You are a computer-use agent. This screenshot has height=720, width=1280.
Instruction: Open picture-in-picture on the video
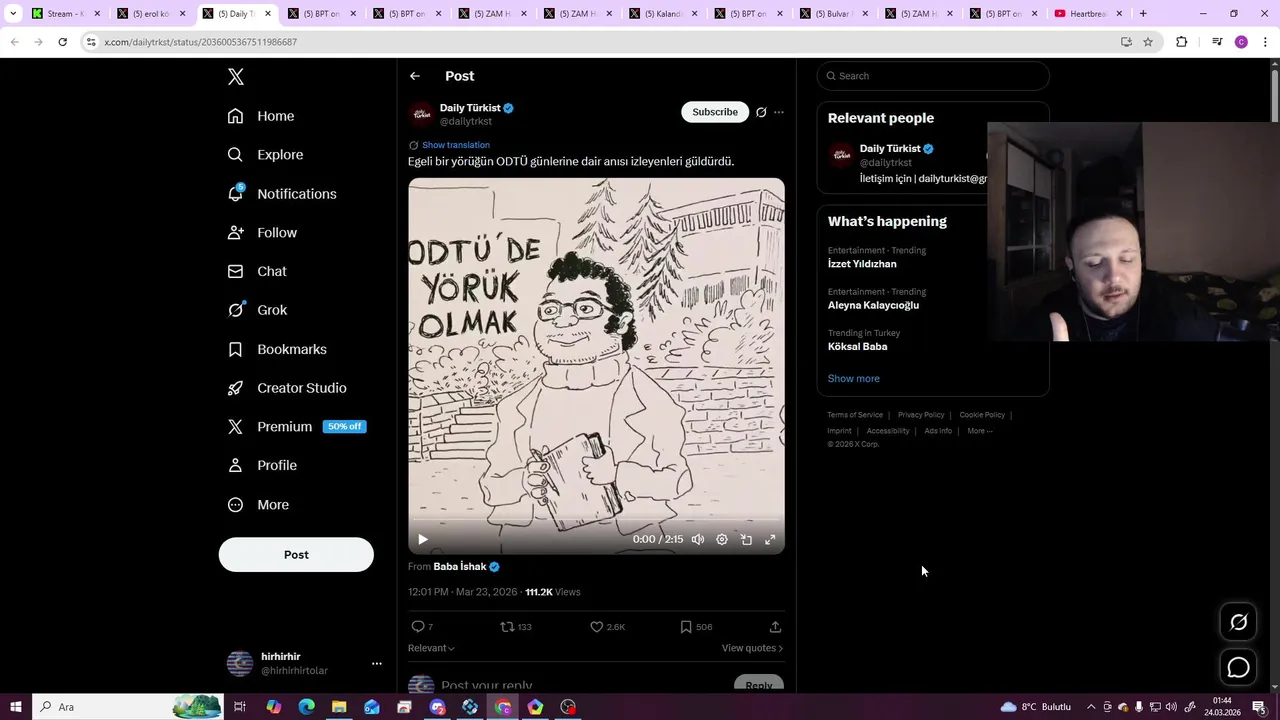click(x=746, y=540)
